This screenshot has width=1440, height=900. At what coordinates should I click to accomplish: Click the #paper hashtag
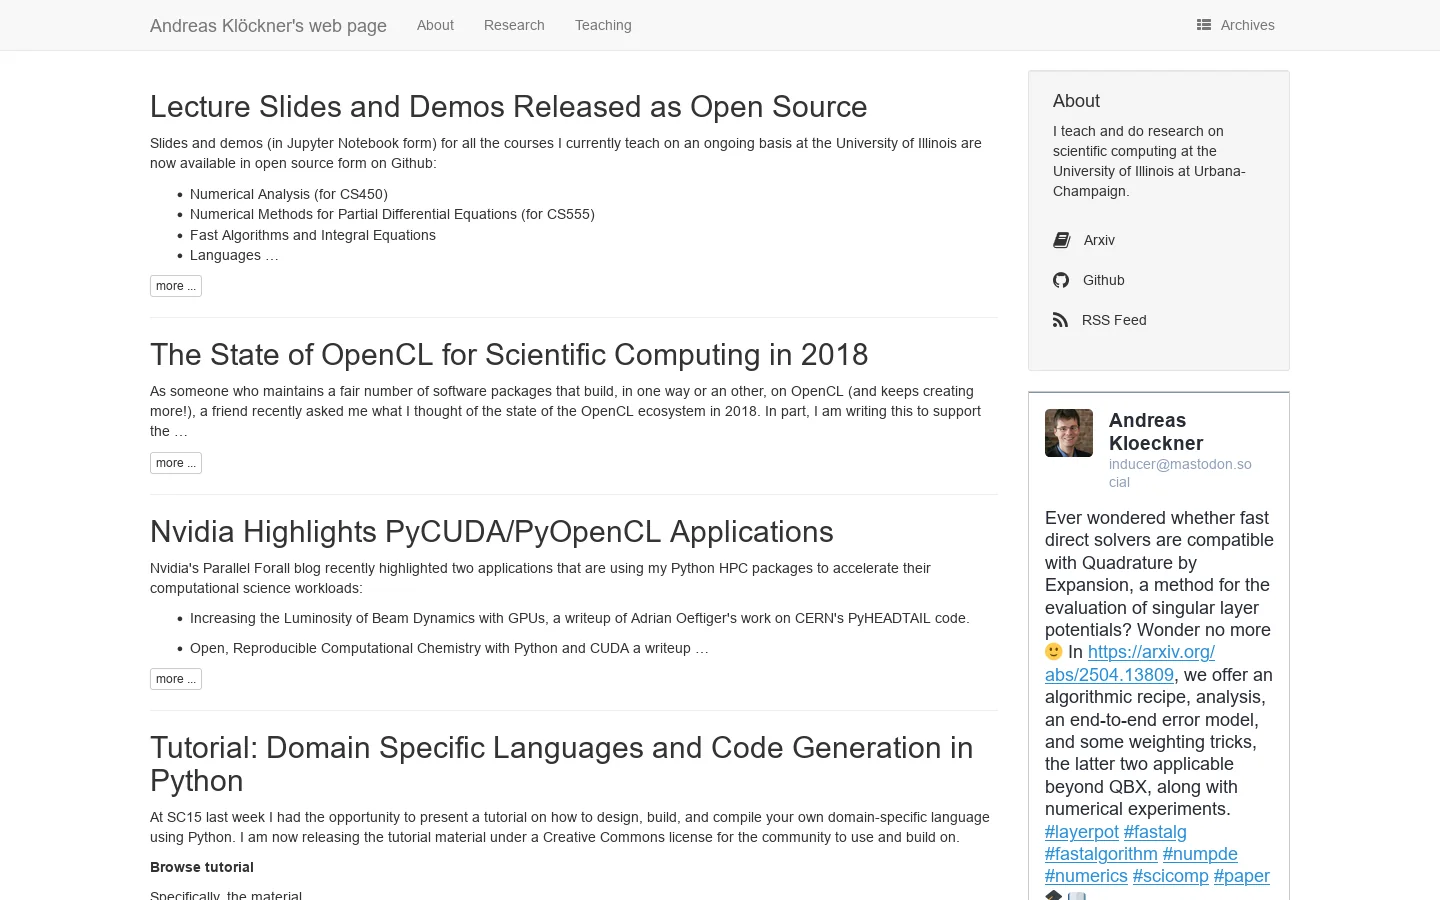point(1242,876)
